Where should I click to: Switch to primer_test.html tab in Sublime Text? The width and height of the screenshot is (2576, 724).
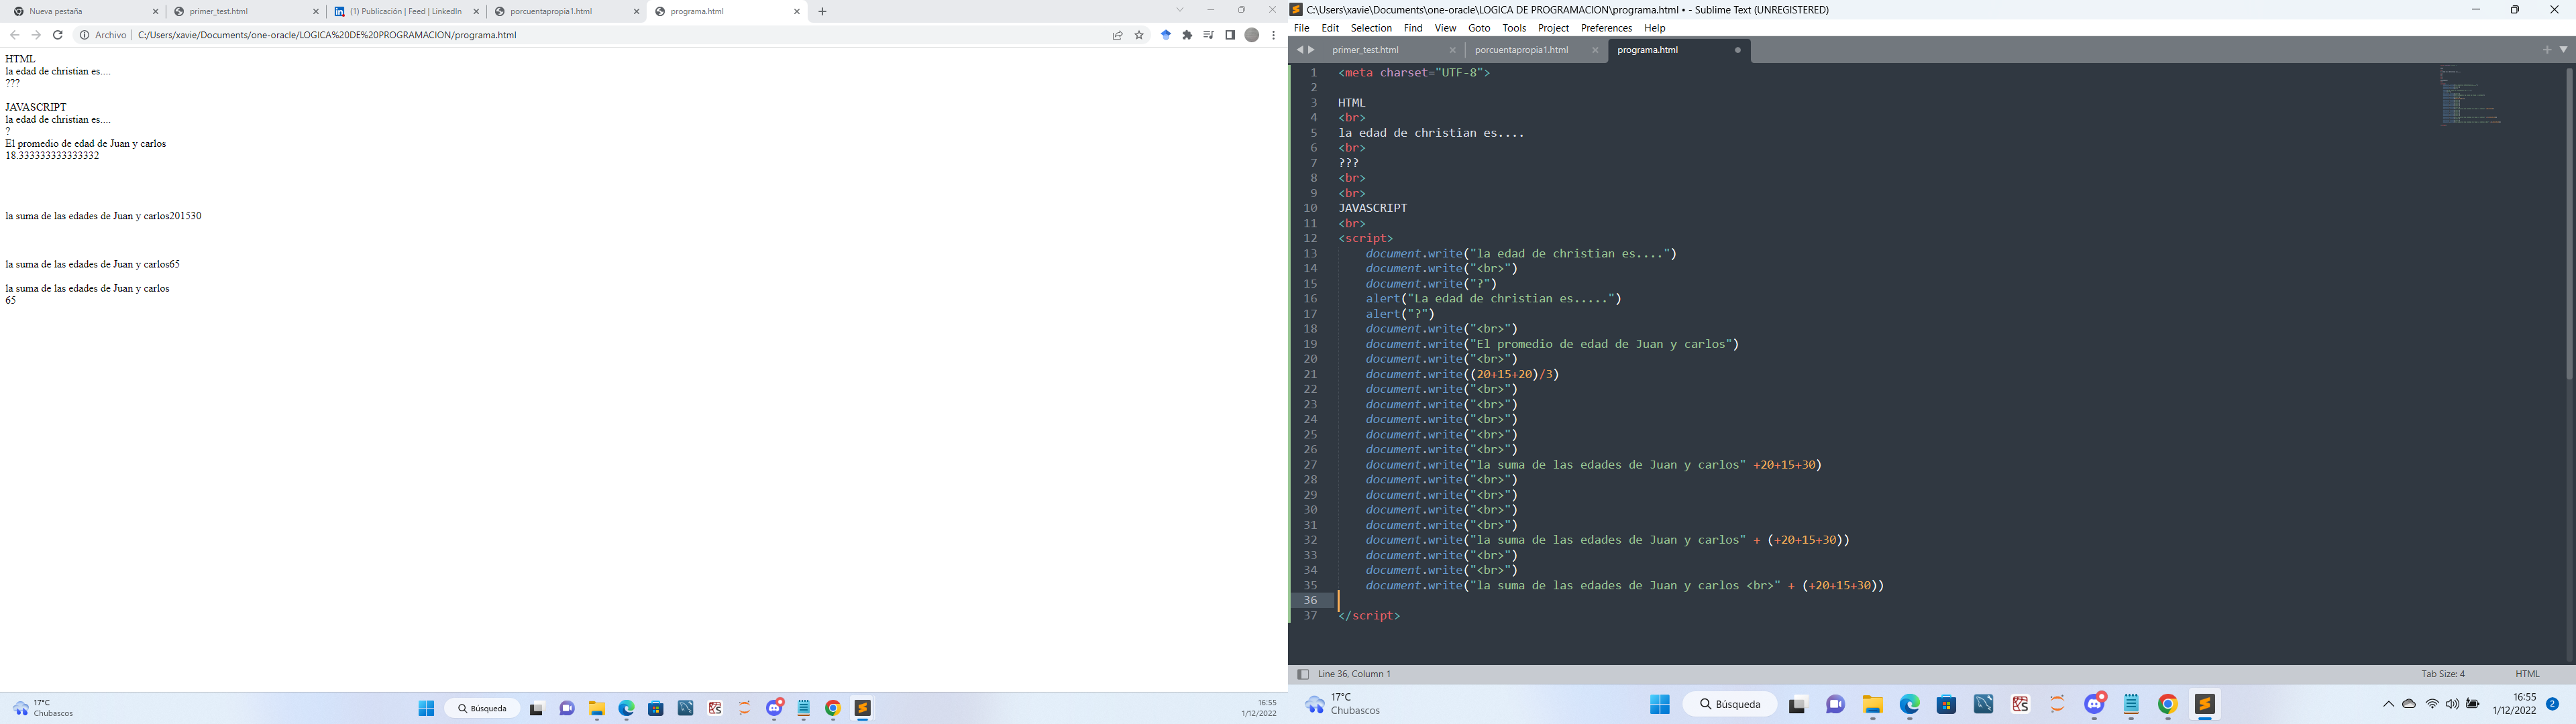1392,50
